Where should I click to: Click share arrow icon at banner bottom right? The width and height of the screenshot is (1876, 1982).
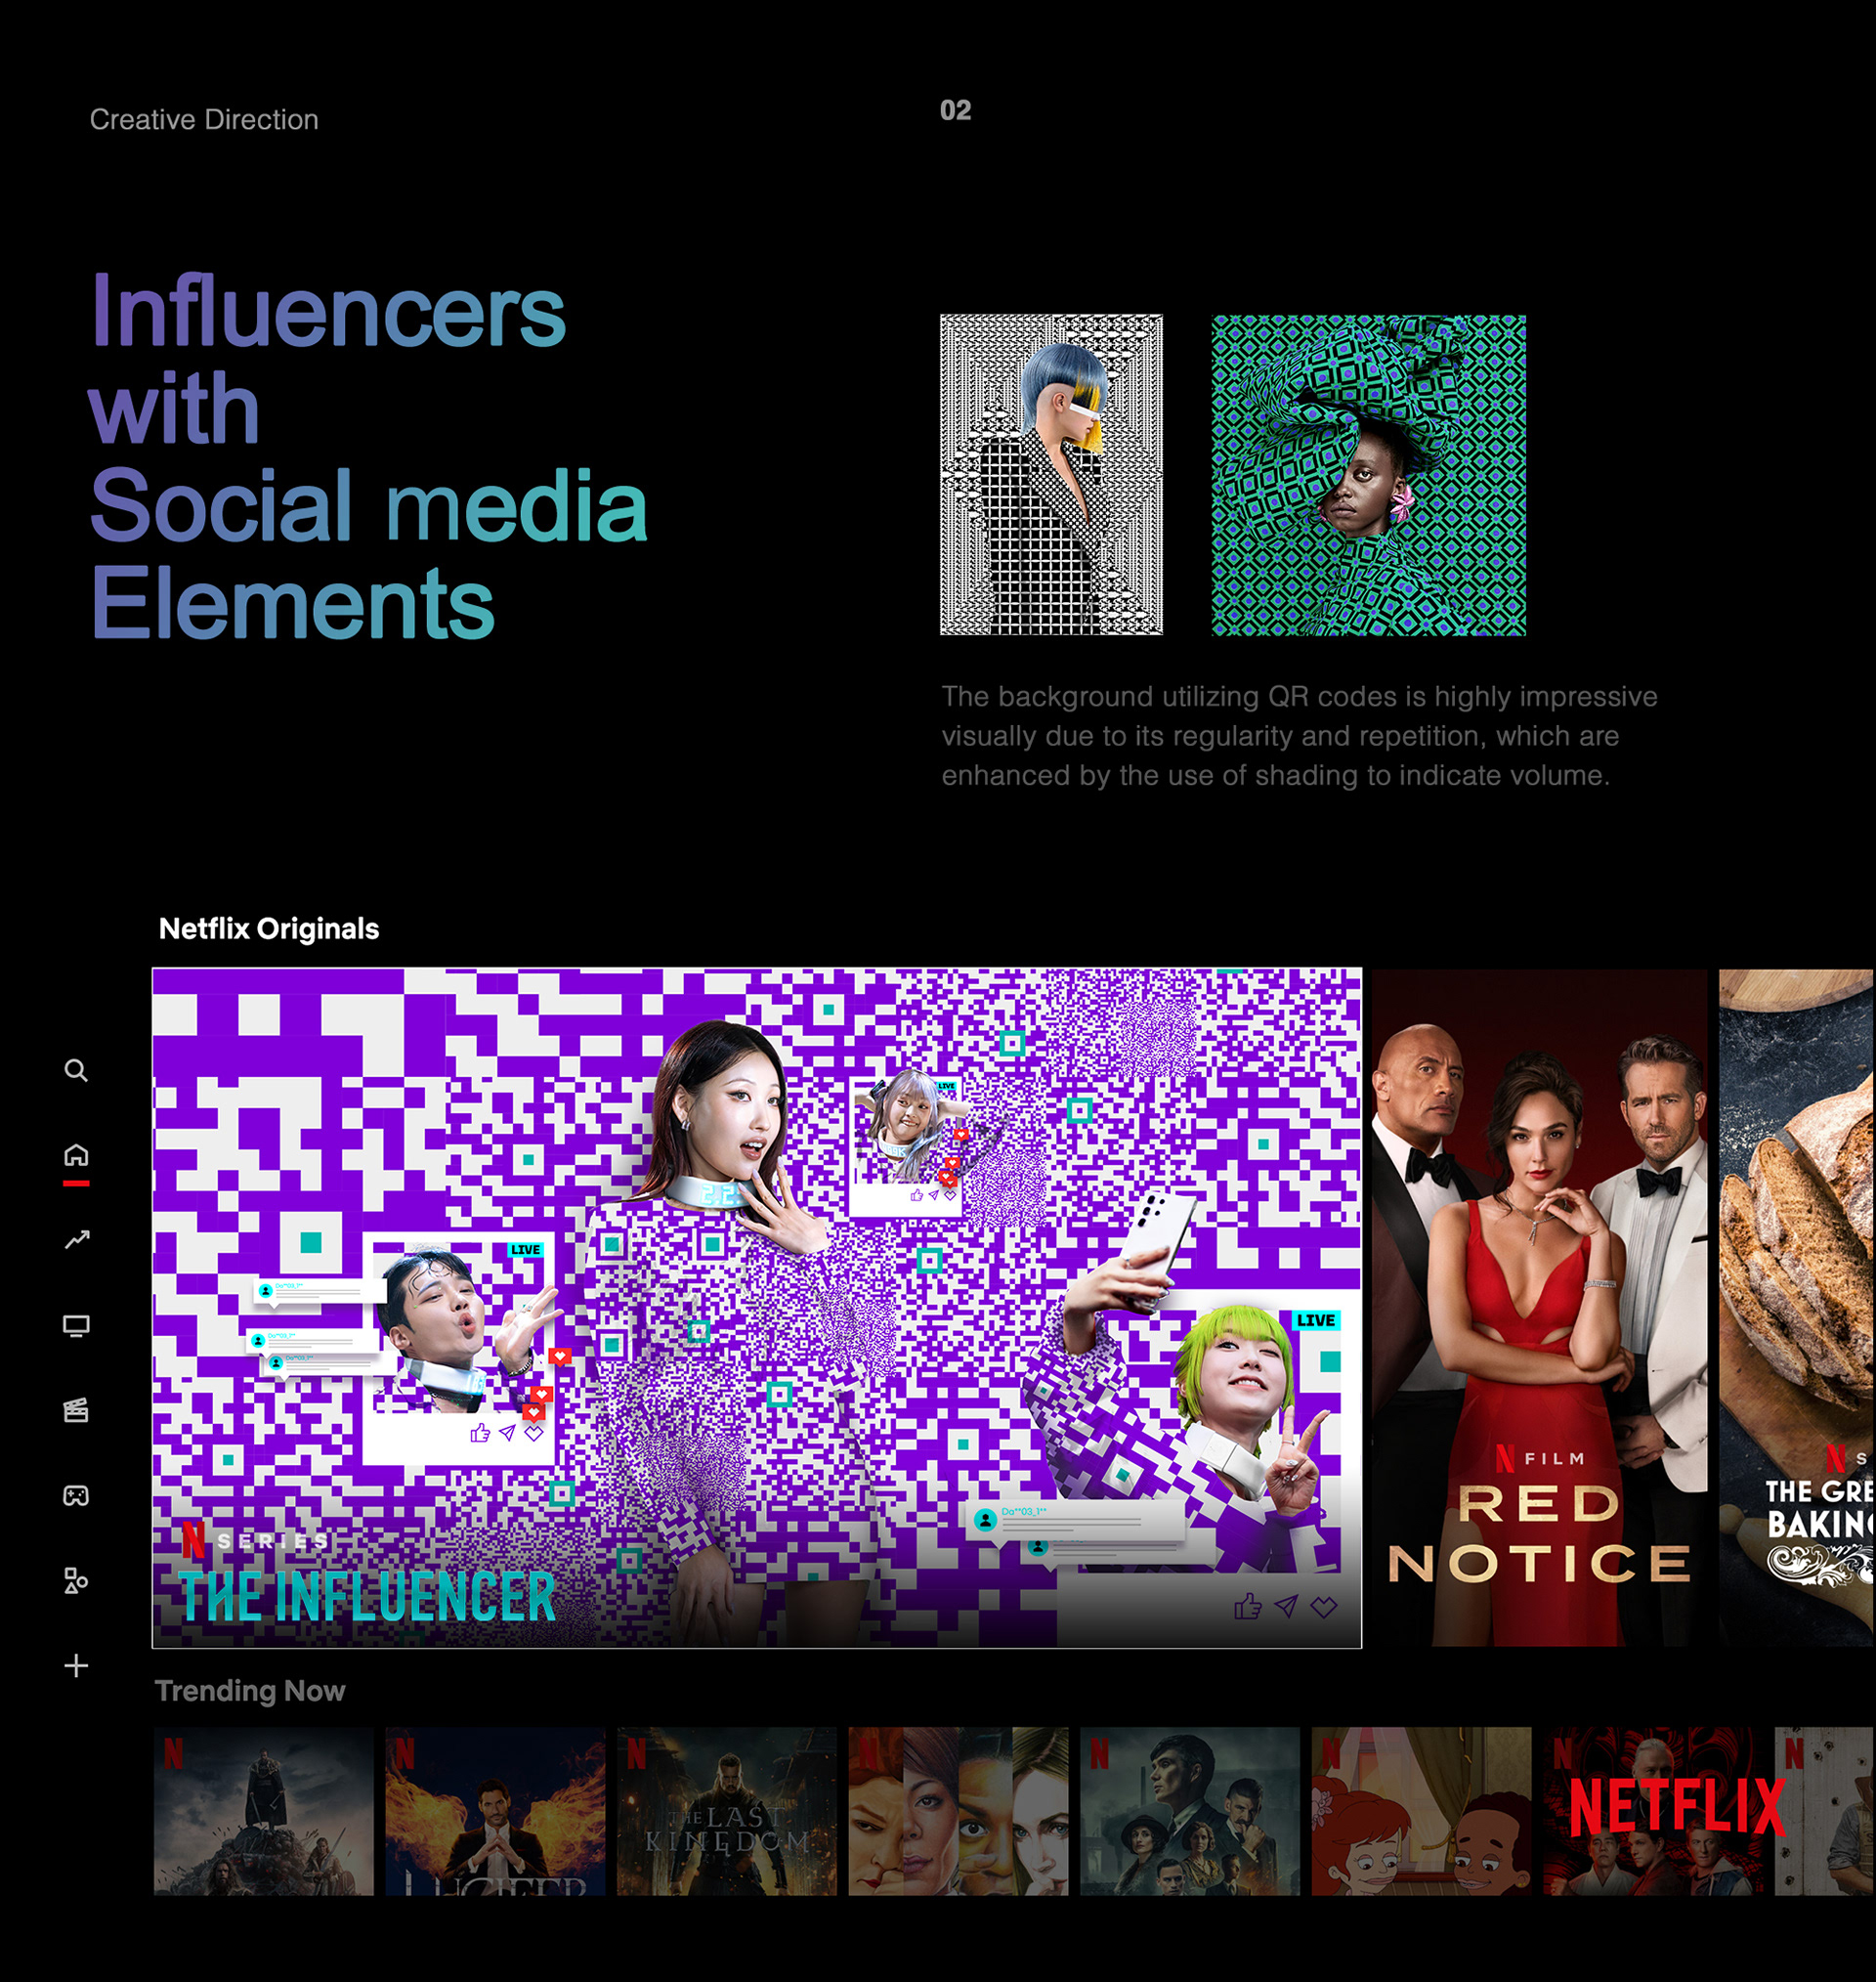click(1286, 1606)
